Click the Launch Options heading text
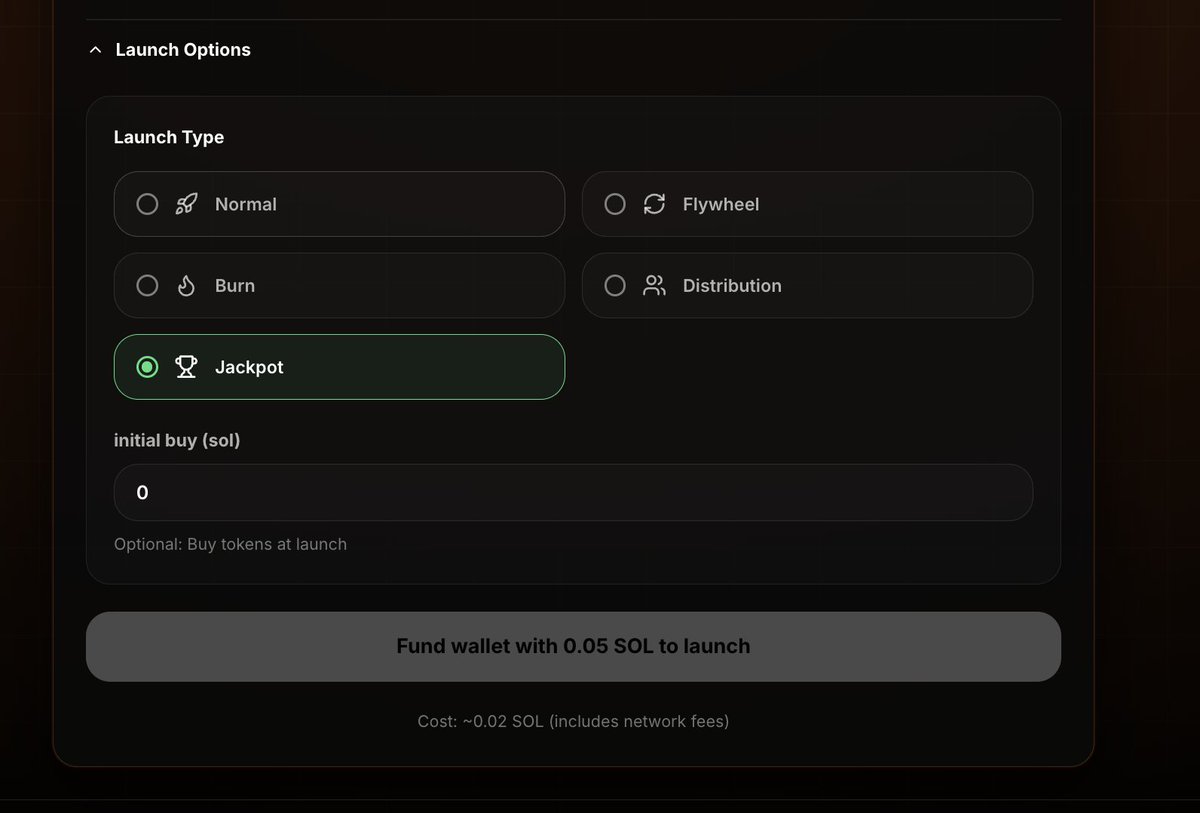Screen dimensions: 1200x813 click(183, 50)
